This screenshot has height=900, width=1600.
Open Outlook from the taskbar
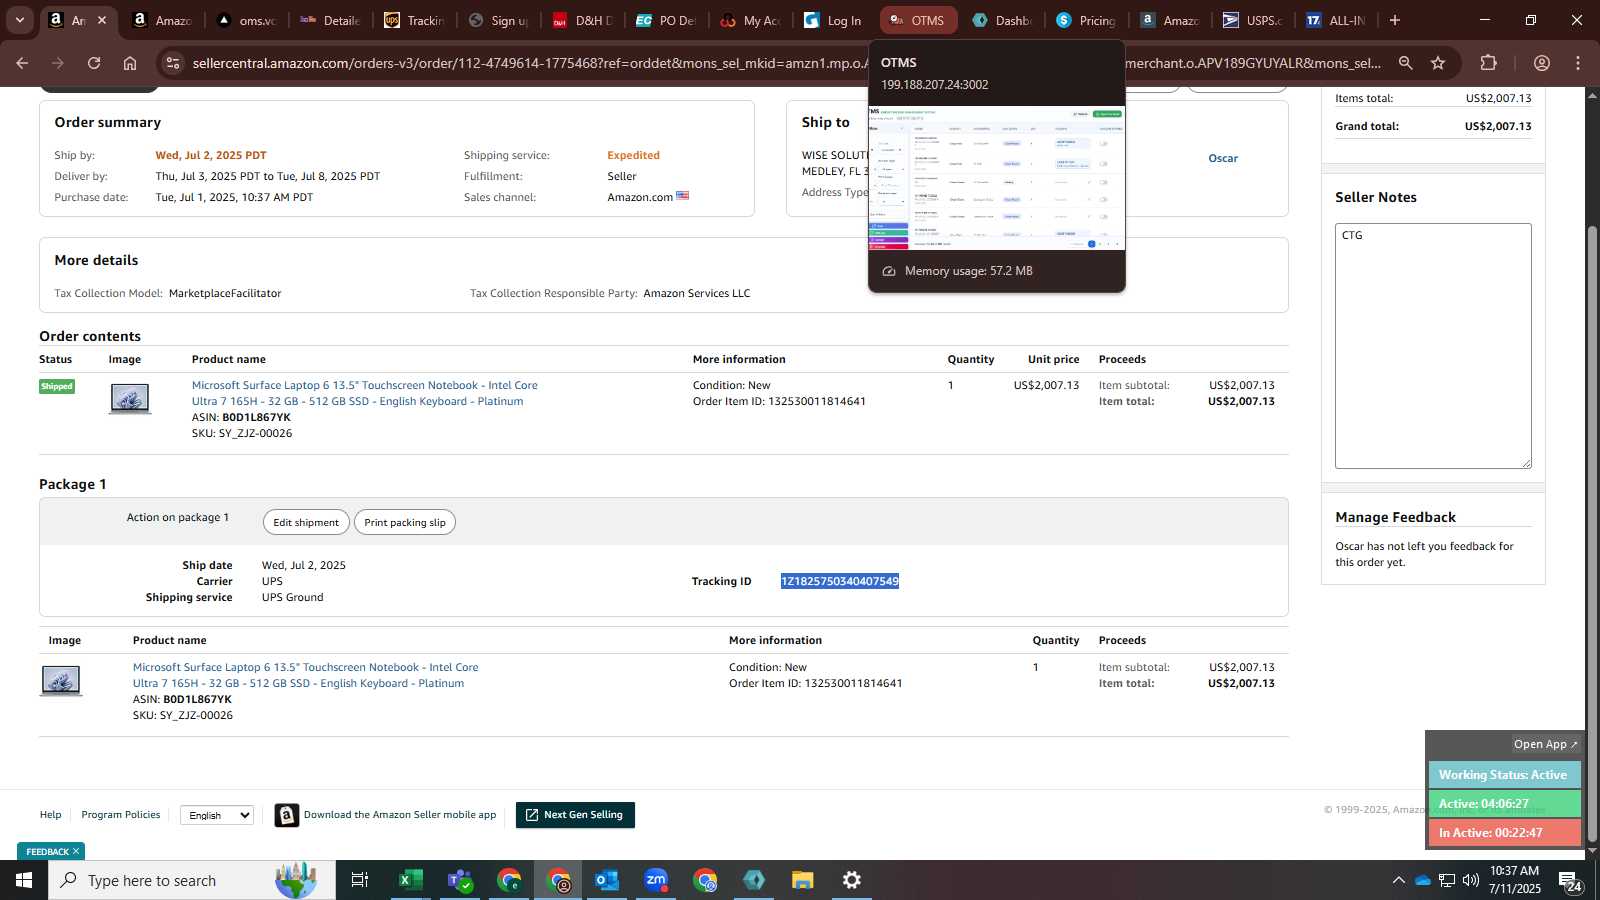click(607, 880)
